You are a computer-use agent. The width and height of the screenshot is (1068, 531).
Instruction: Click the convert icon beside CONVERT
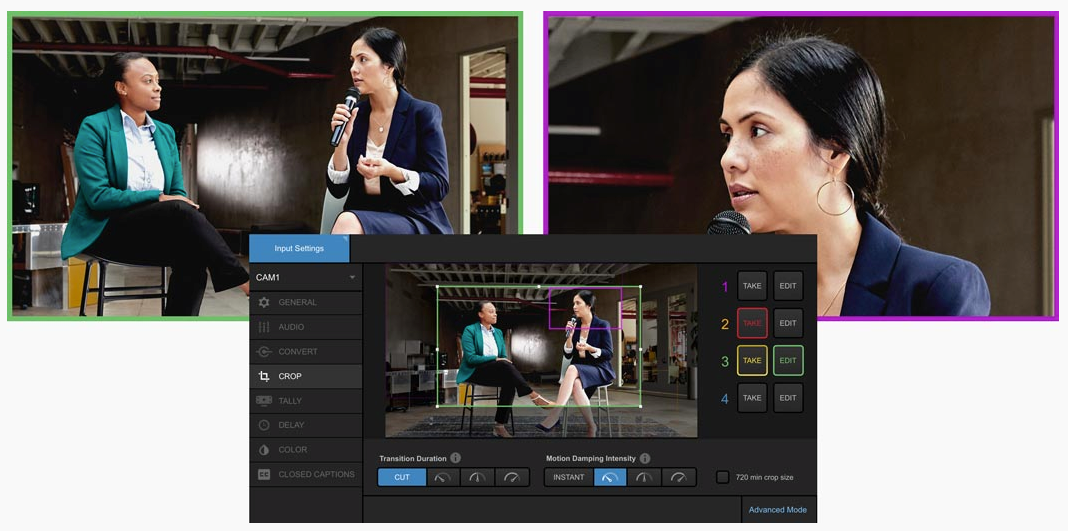coord(264,351)
